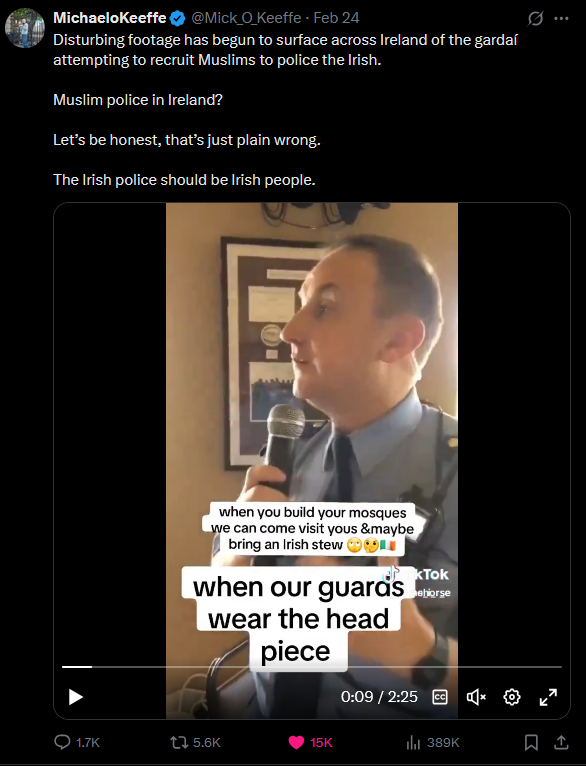This screenshot has height=766, width=586.
Task: Share the post via share icon
Action: point(562,743)
